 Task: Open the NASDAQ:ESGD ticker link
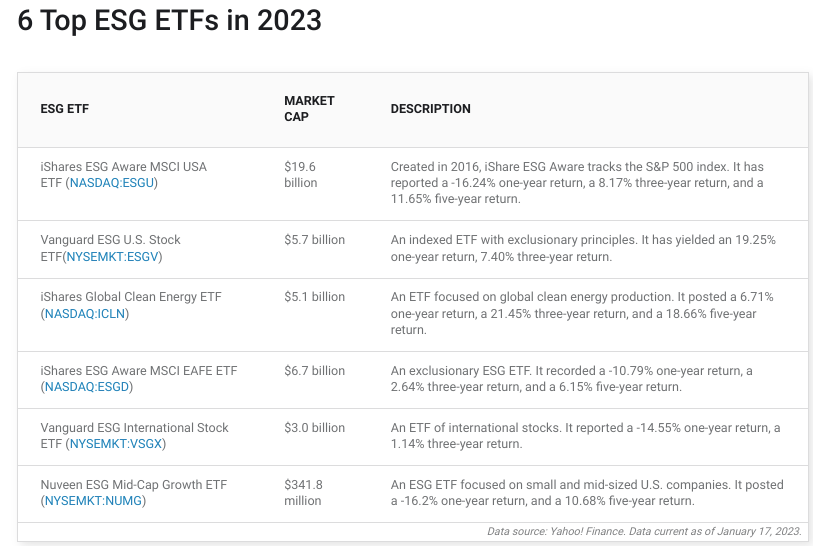(88, 387)
